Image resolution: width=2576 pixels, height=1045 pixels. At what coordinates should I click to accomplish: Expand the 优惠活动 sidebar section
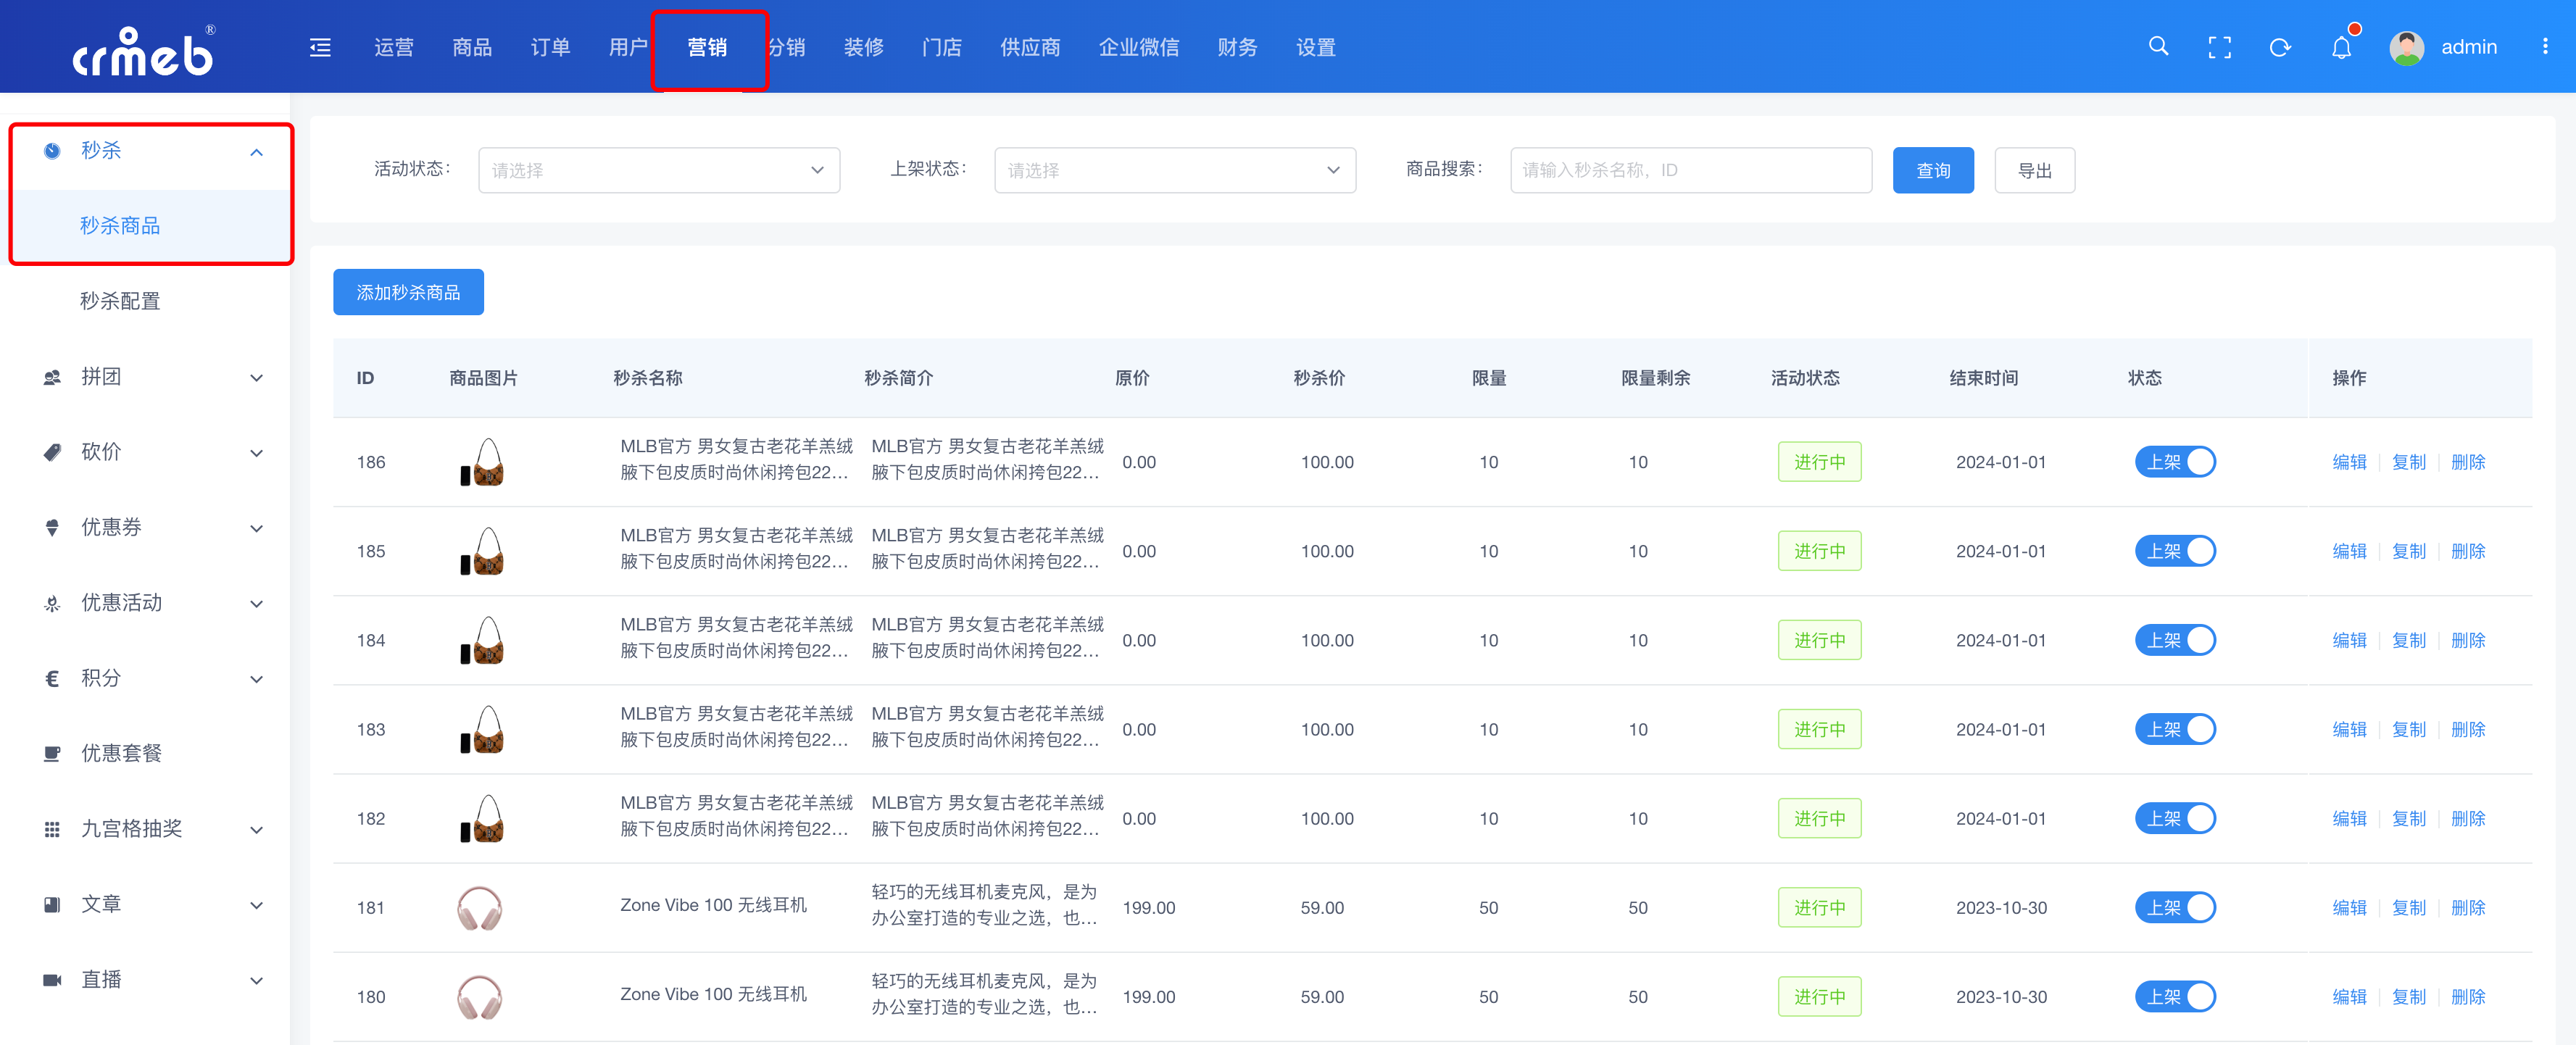(x=256, y=604)
